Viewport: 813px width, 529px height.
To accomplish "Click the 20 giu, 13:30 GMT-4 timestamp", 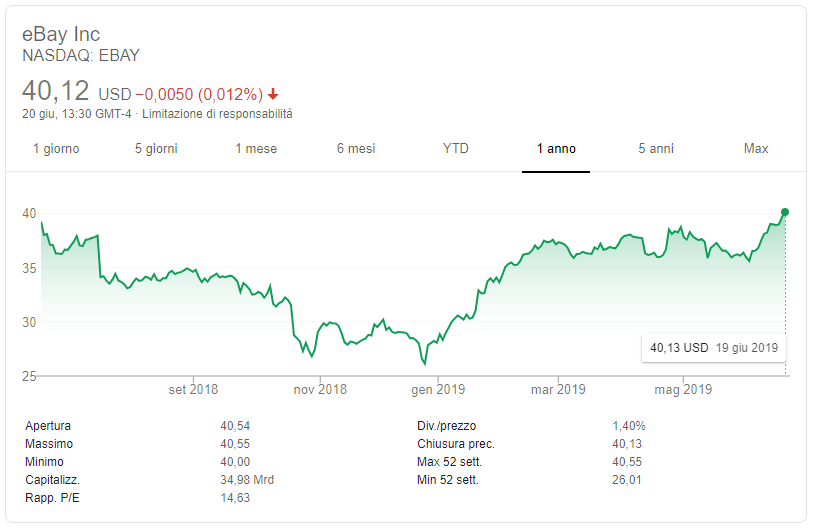I will [x=77, y=114].
